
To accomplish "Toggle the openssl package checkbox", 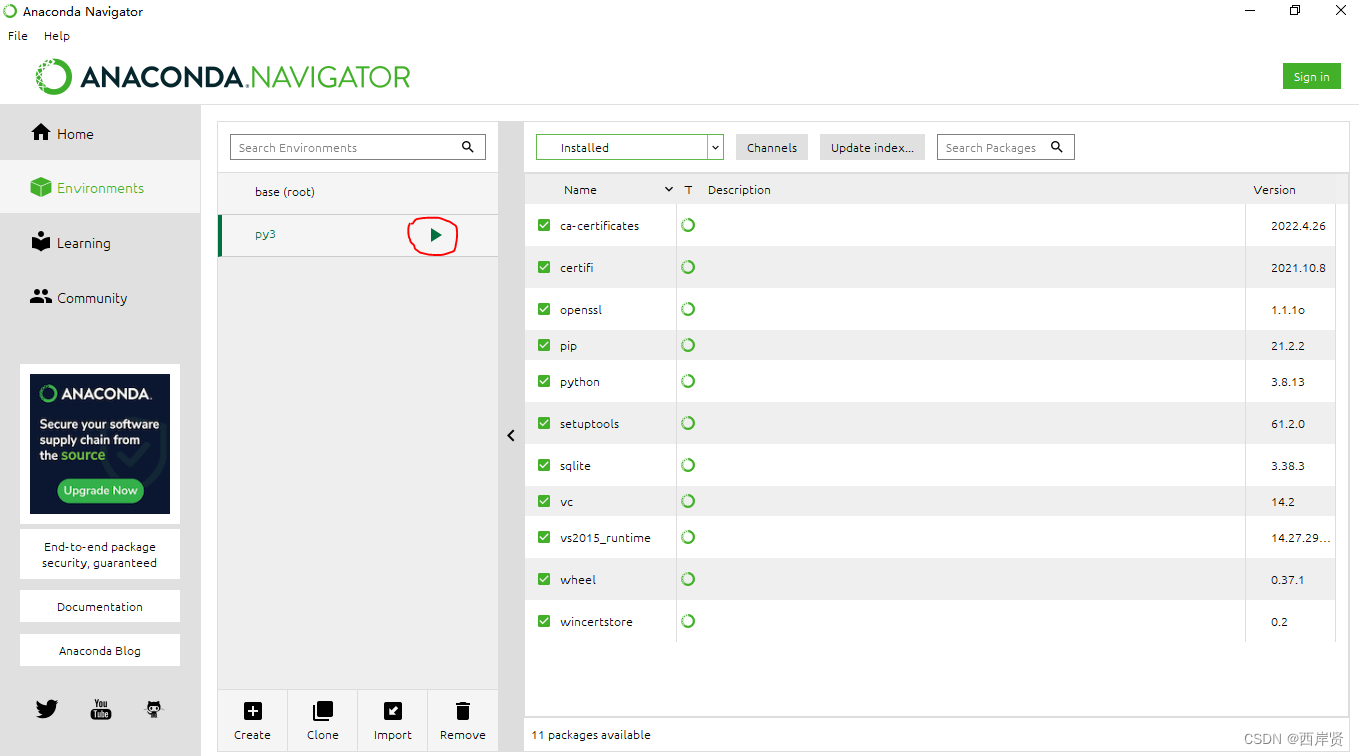I will (544, 309).
